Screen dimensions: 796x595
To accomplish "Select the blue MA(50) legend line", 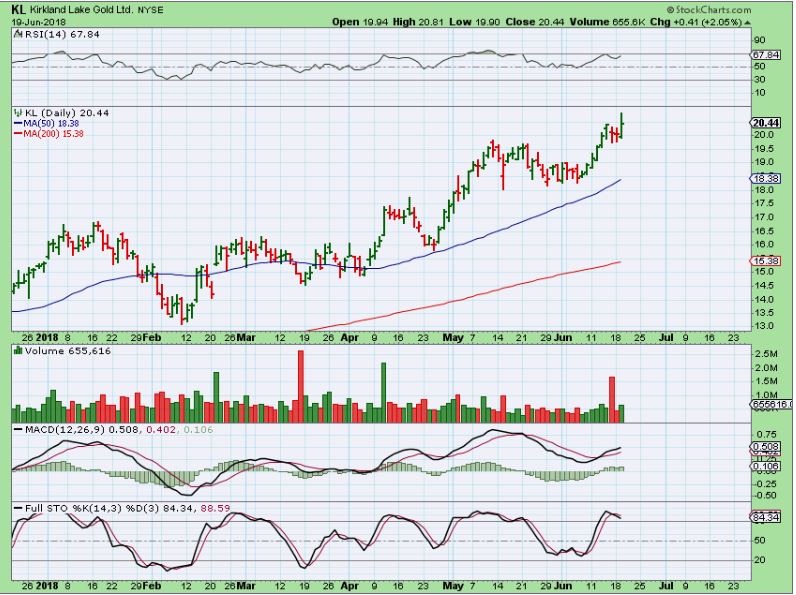I will pos(19,123).
